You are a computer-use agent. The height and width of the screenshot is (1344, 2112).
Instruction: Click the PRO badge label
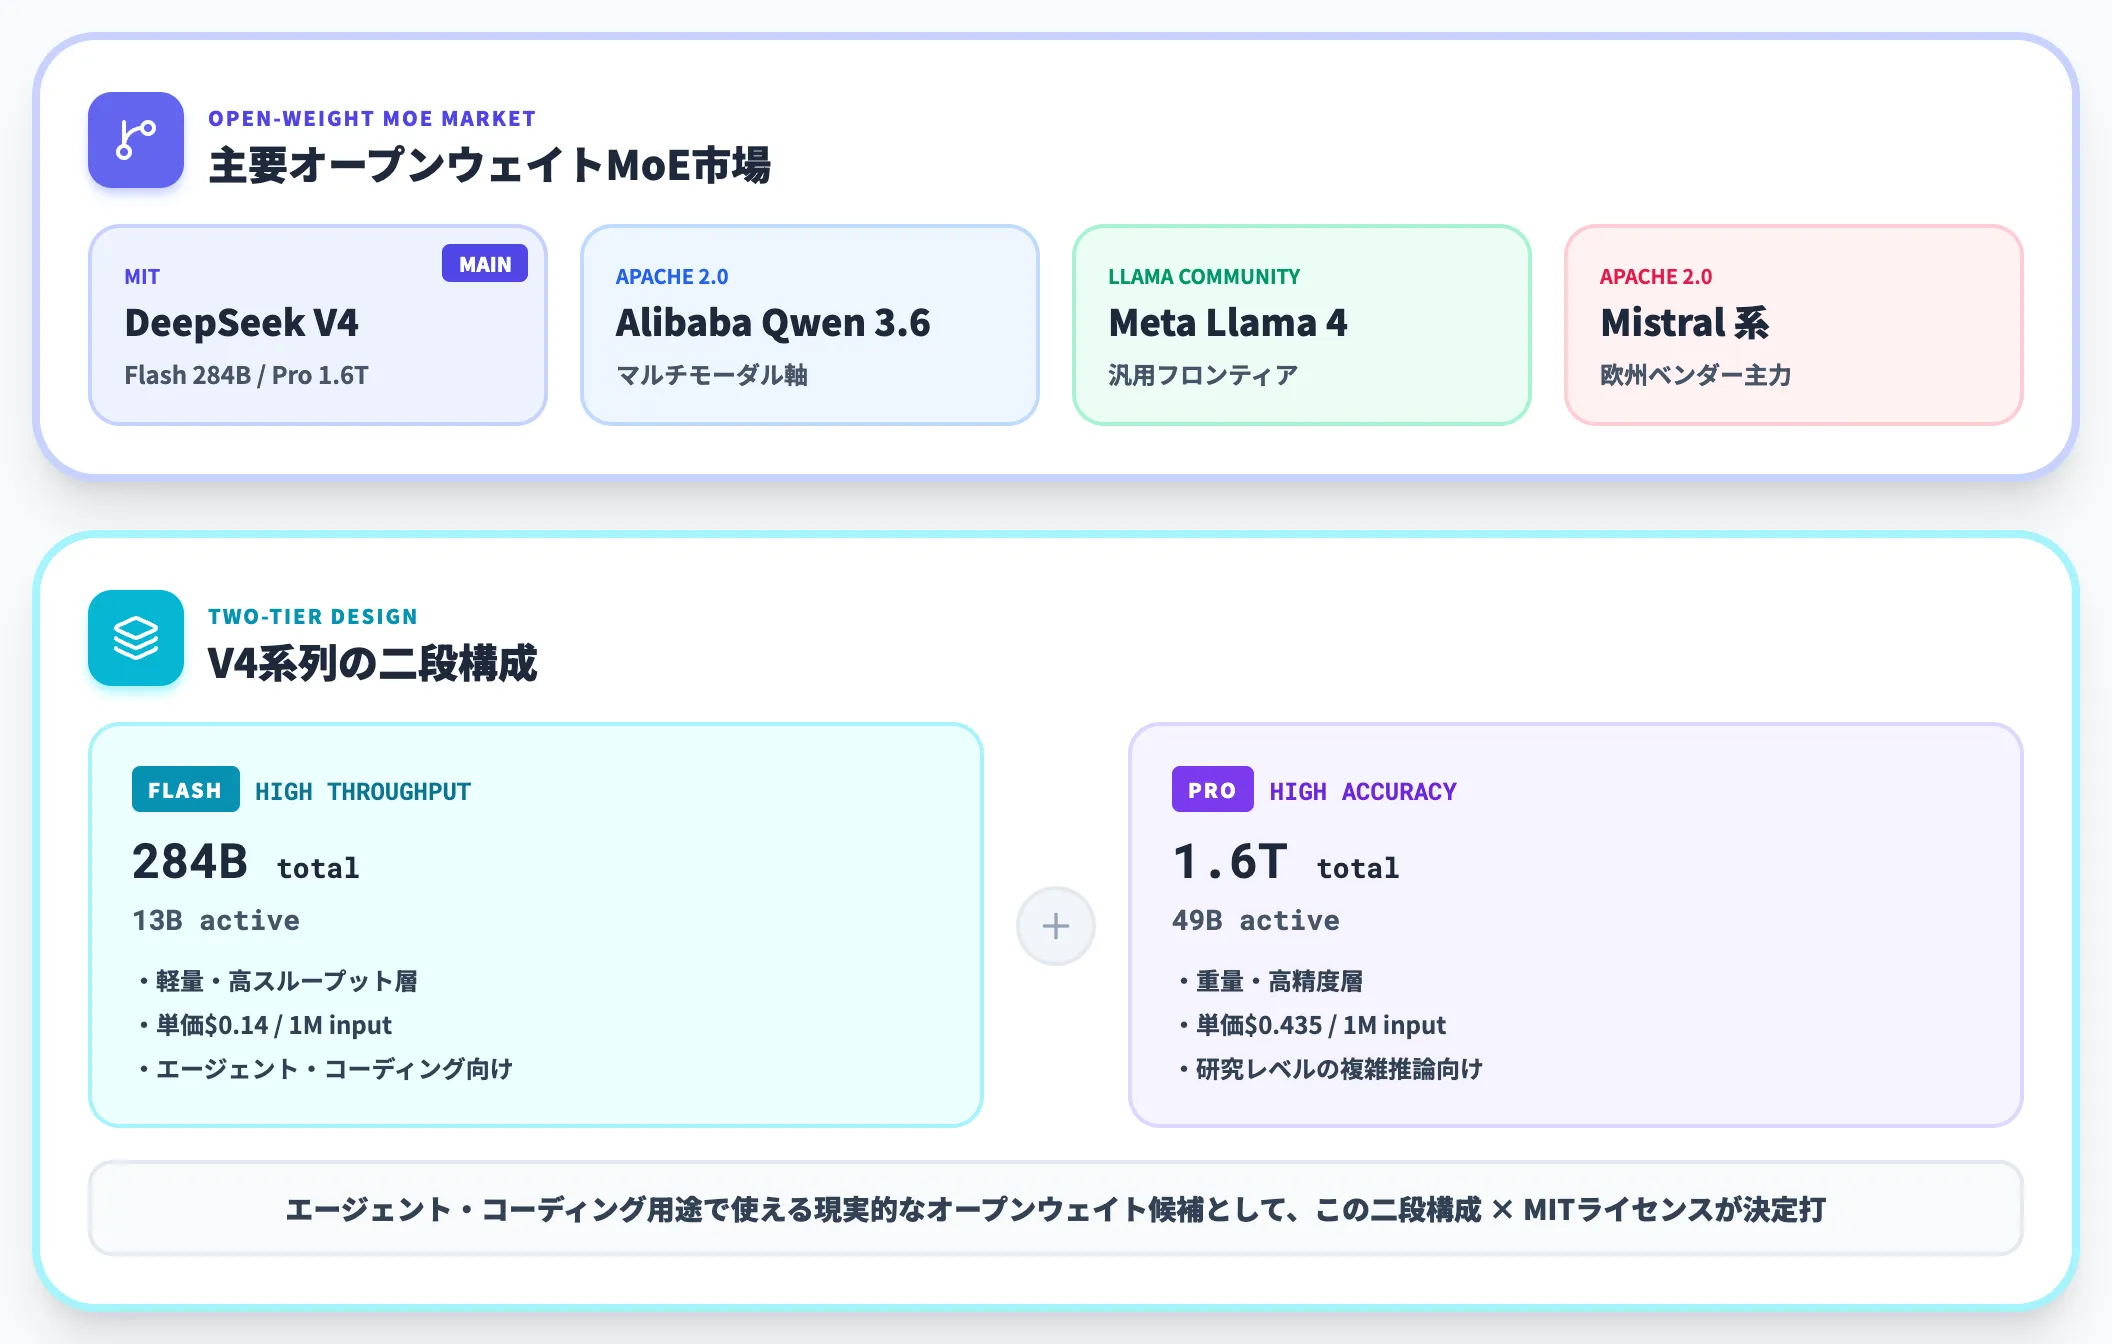tap(1212, 790)
